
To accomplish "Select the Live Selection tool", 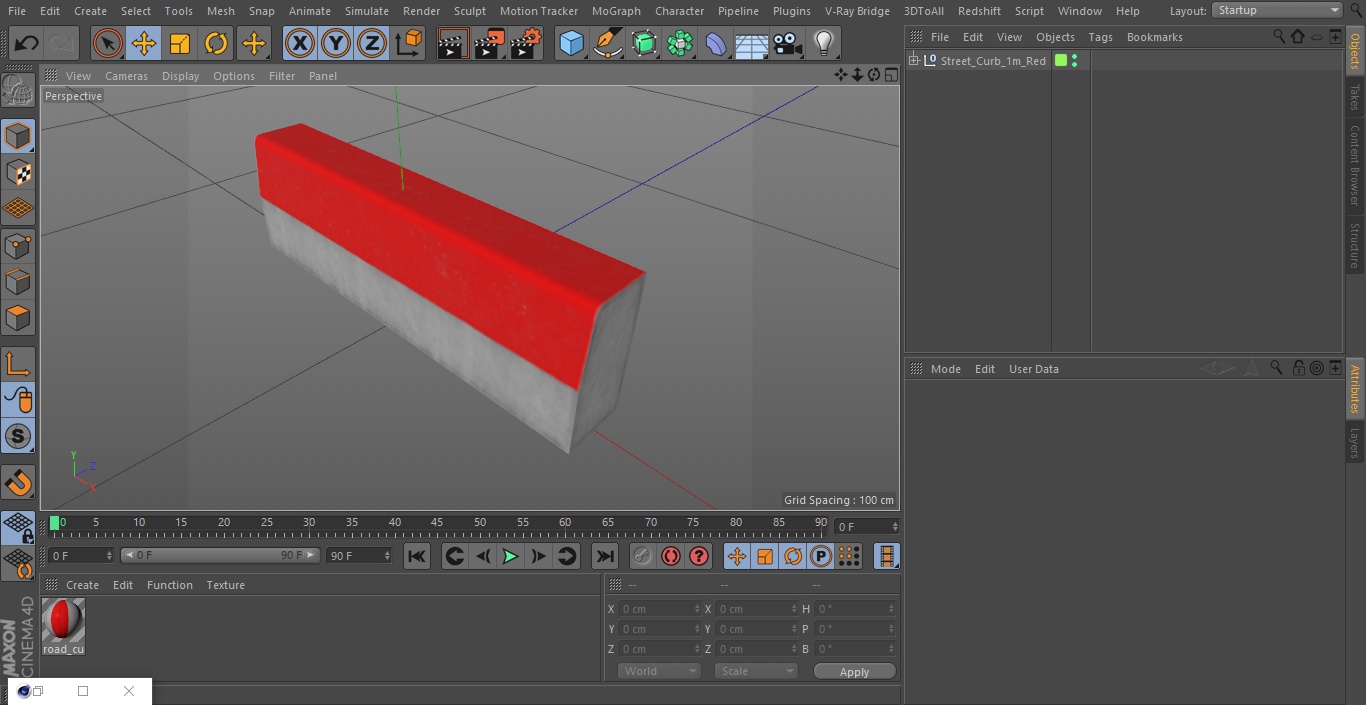I will click(108, 44).
